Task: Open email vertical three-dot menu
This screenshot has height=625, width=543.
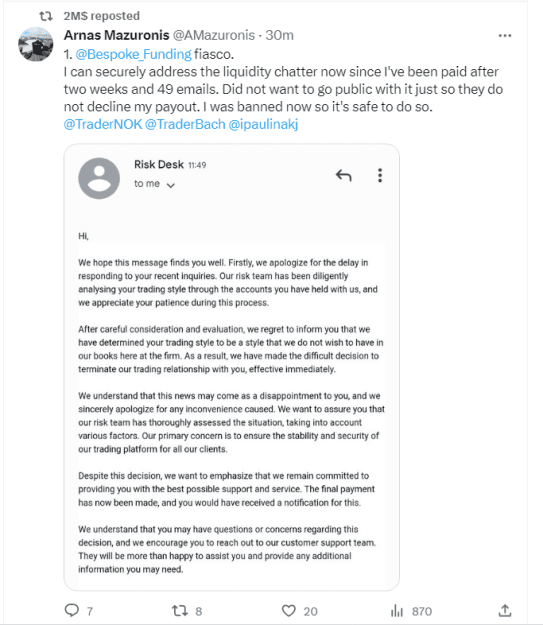Action: coord(380,175)
